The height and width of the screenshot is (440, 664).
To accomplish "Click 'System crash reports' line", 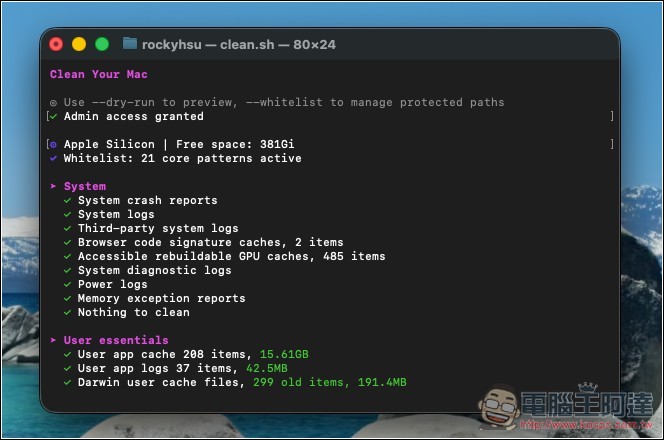I will [x=147, y=200].
